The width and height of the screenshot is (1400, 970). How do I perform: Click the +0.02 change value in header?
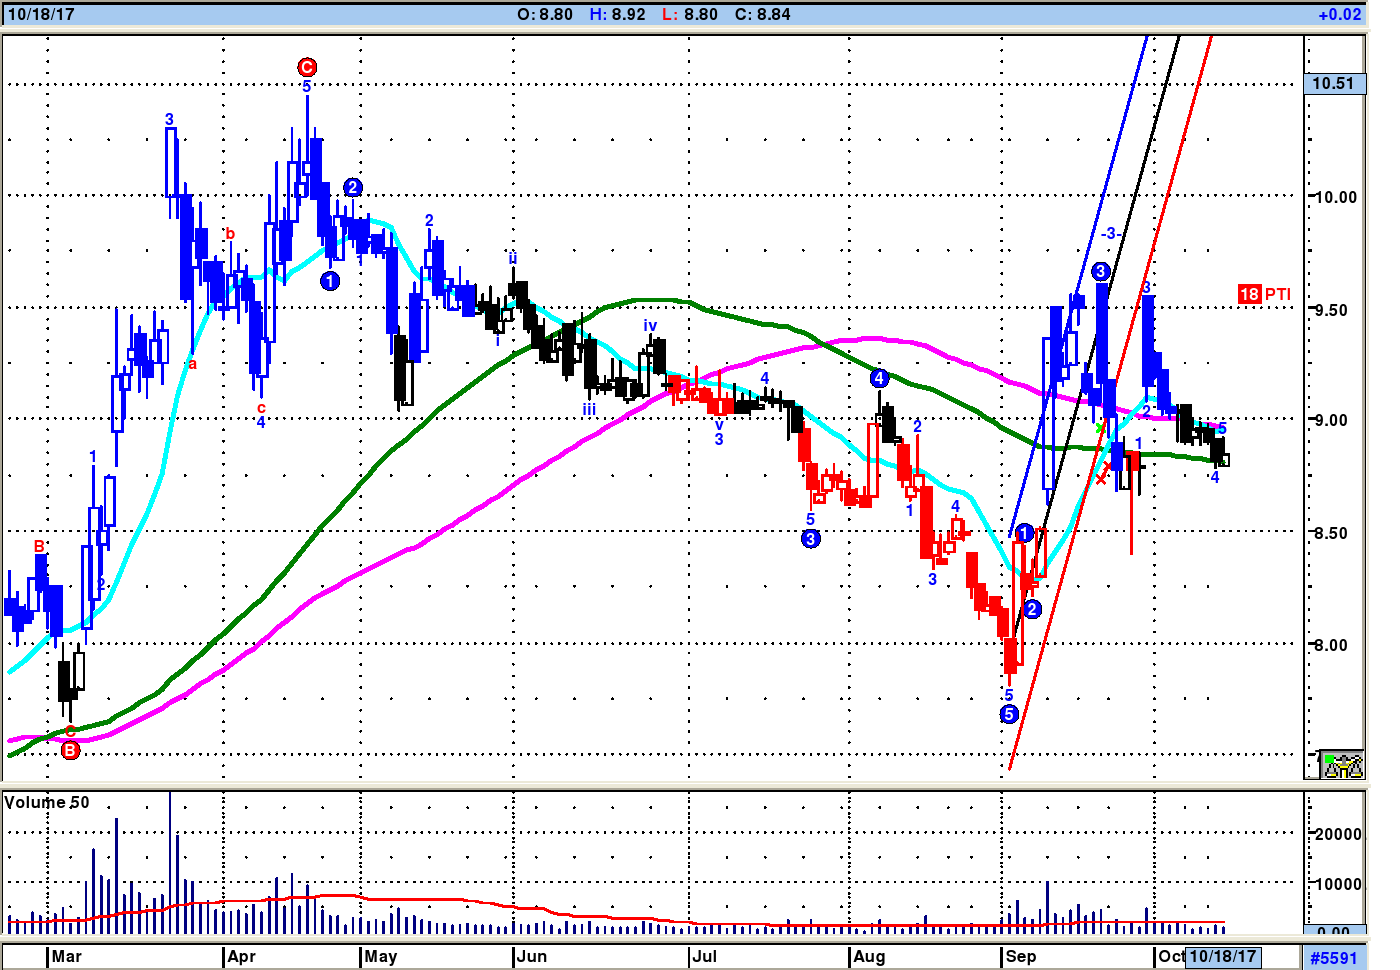tap(1340, 14)
